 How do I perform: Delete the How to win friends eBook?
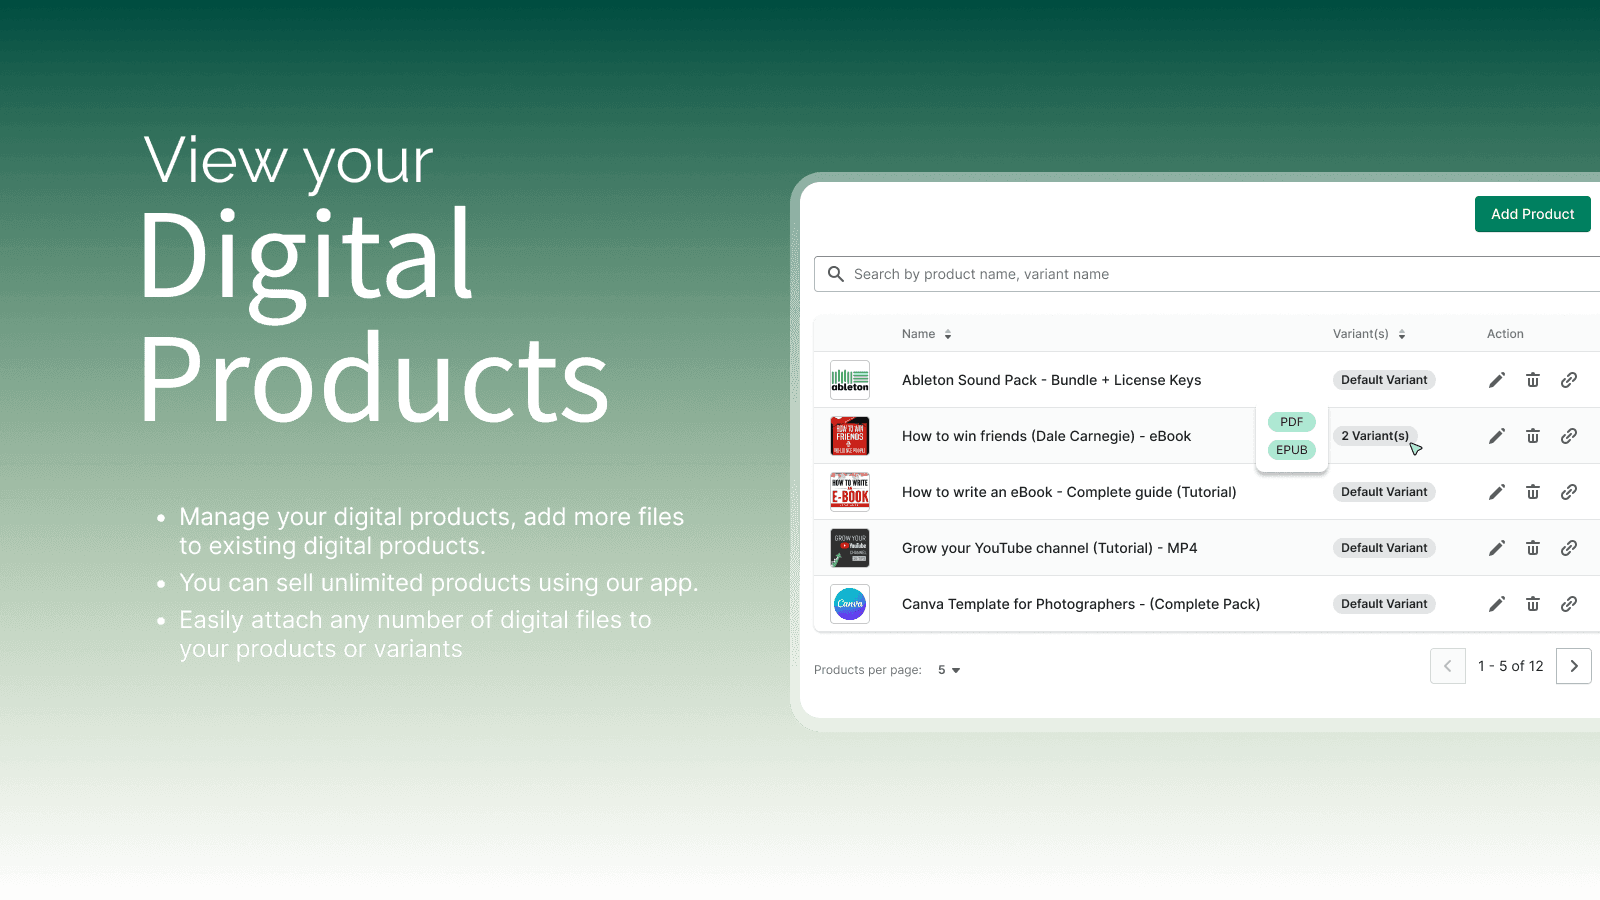[x=1533, y=436]
